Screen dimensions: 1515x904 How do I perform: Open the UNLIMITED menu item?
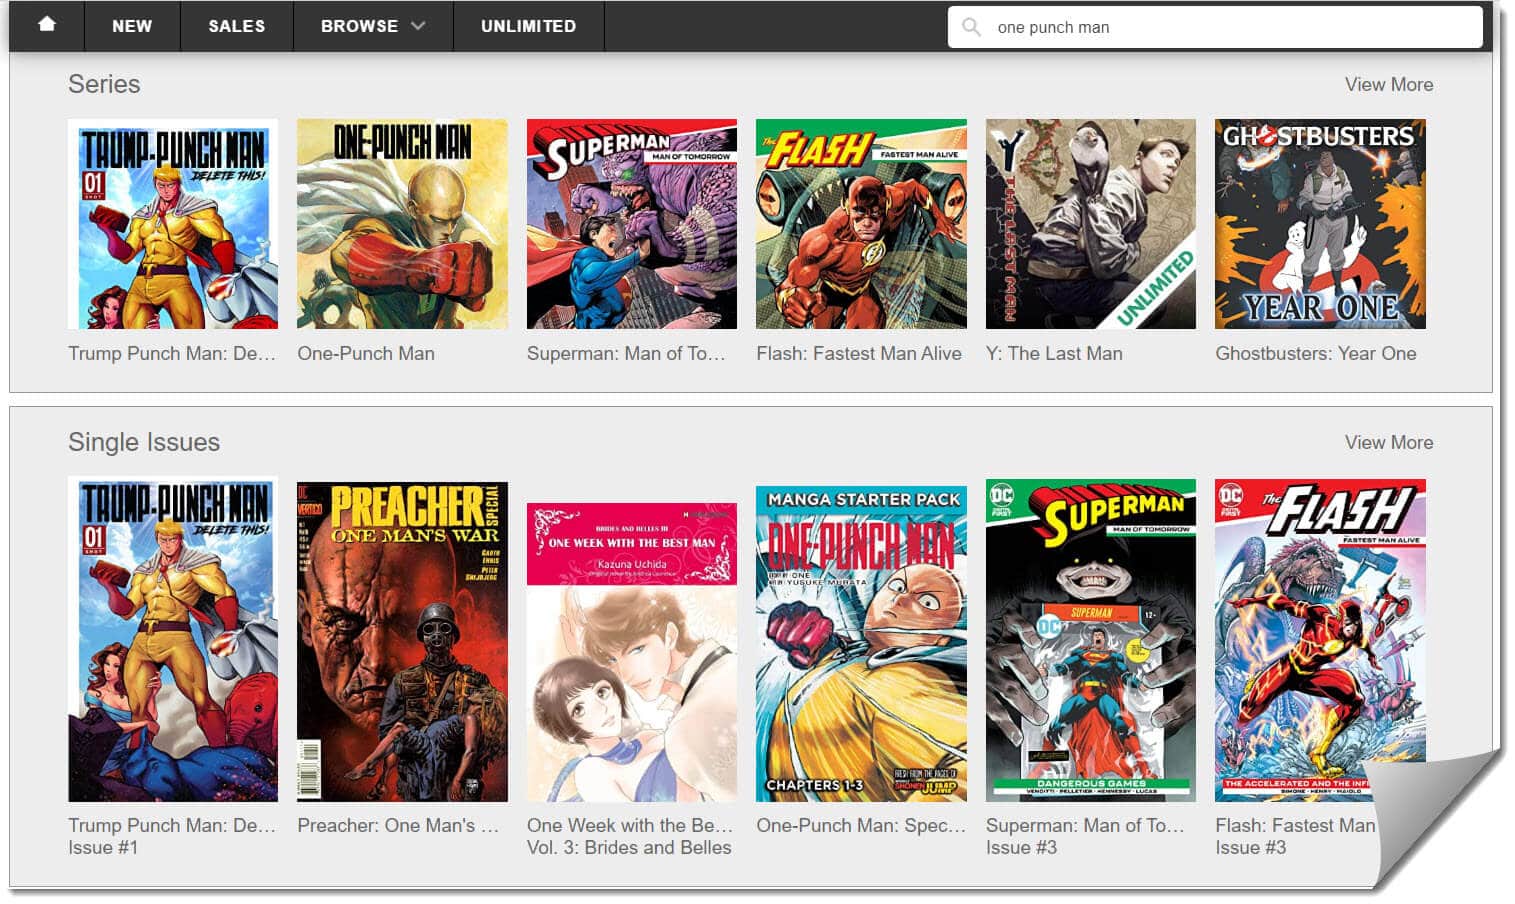[528, 26]
